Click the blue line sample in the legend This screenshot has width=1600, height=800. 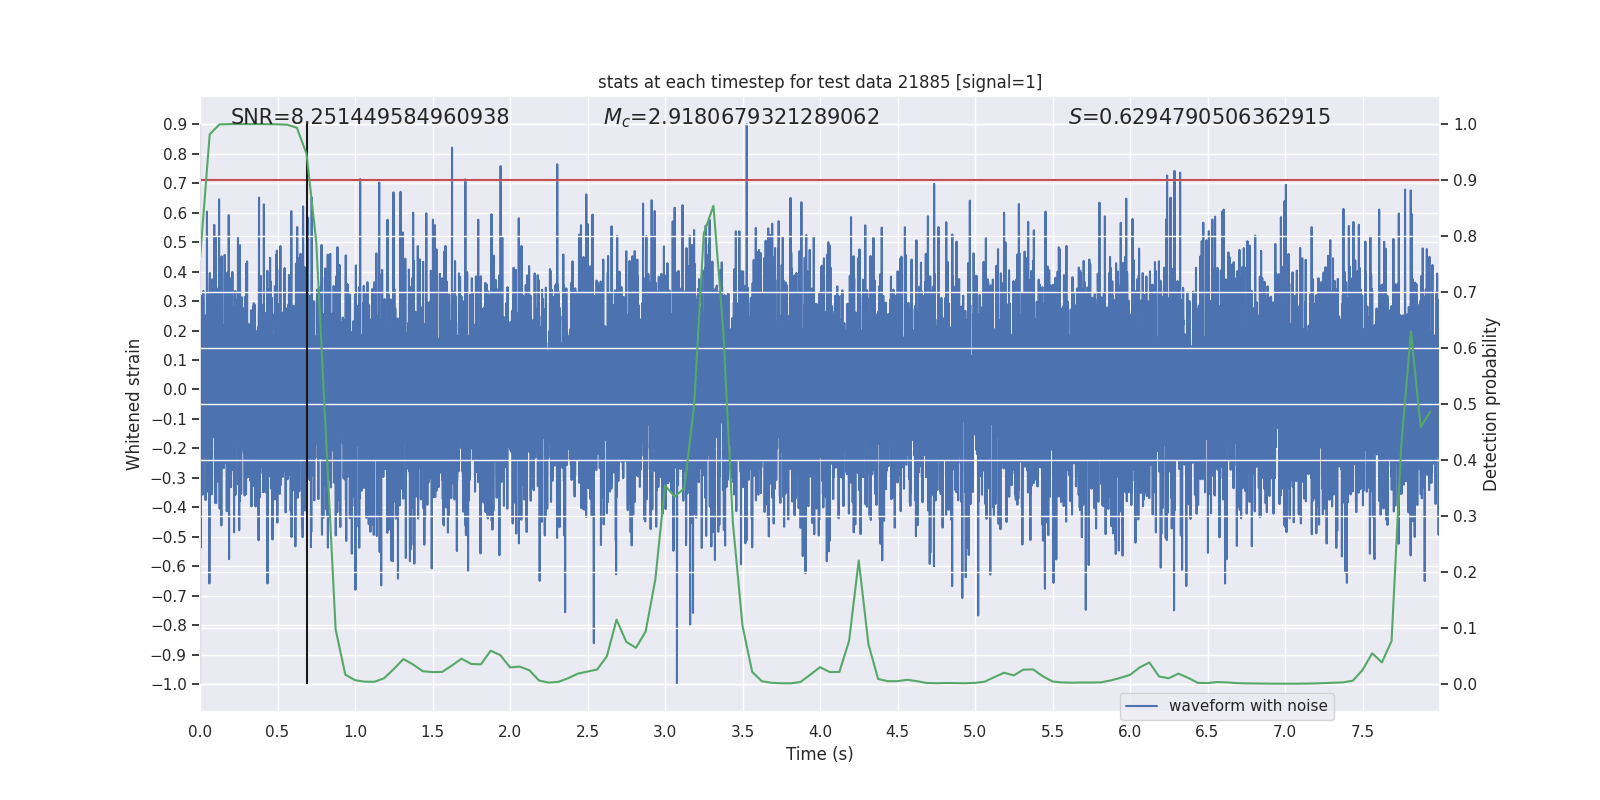pos(1142,706)
